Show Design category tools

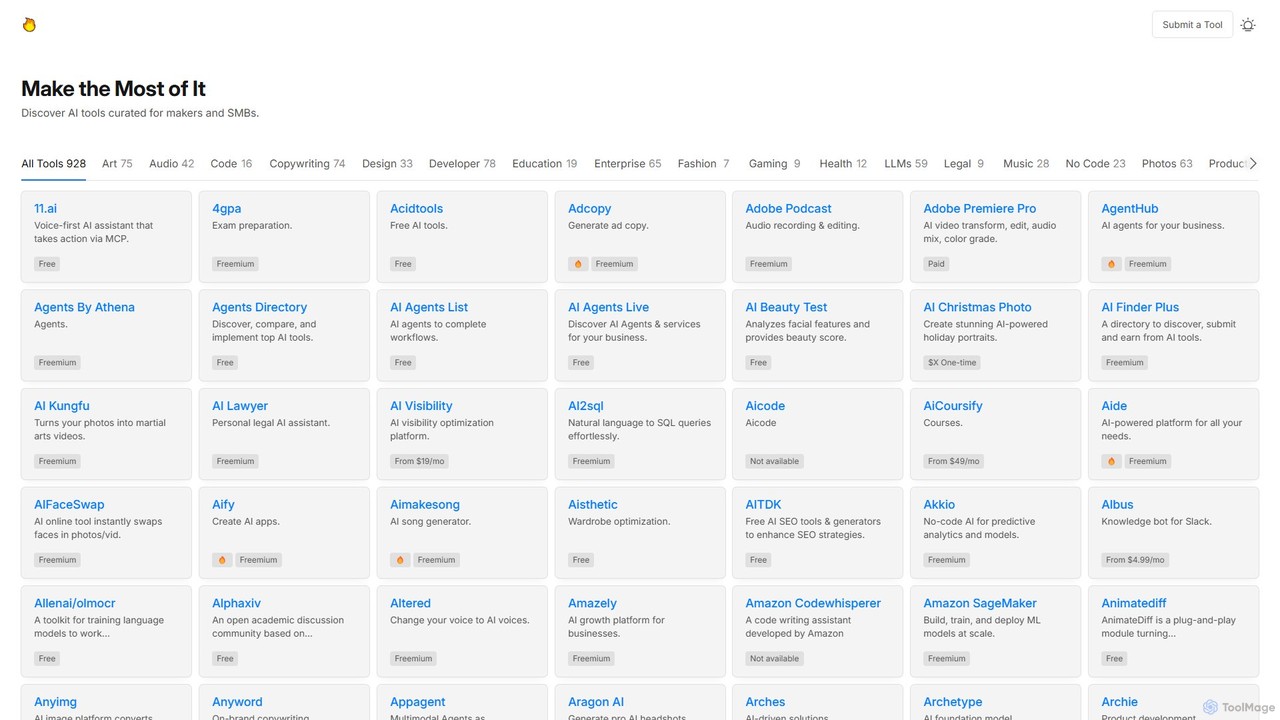pyautogui.click(x=387, y=164)
